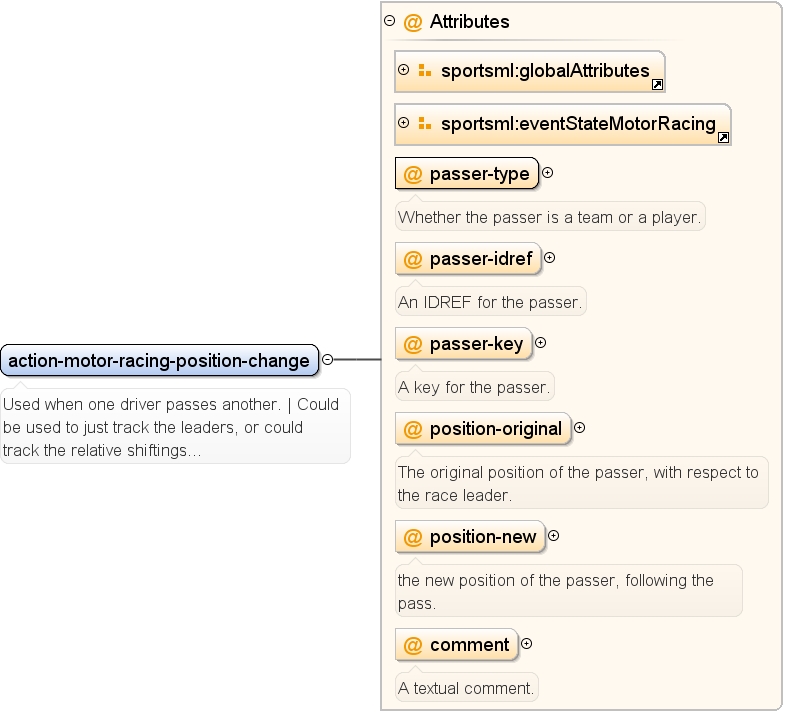Expand passer-type attribute details

547,173
